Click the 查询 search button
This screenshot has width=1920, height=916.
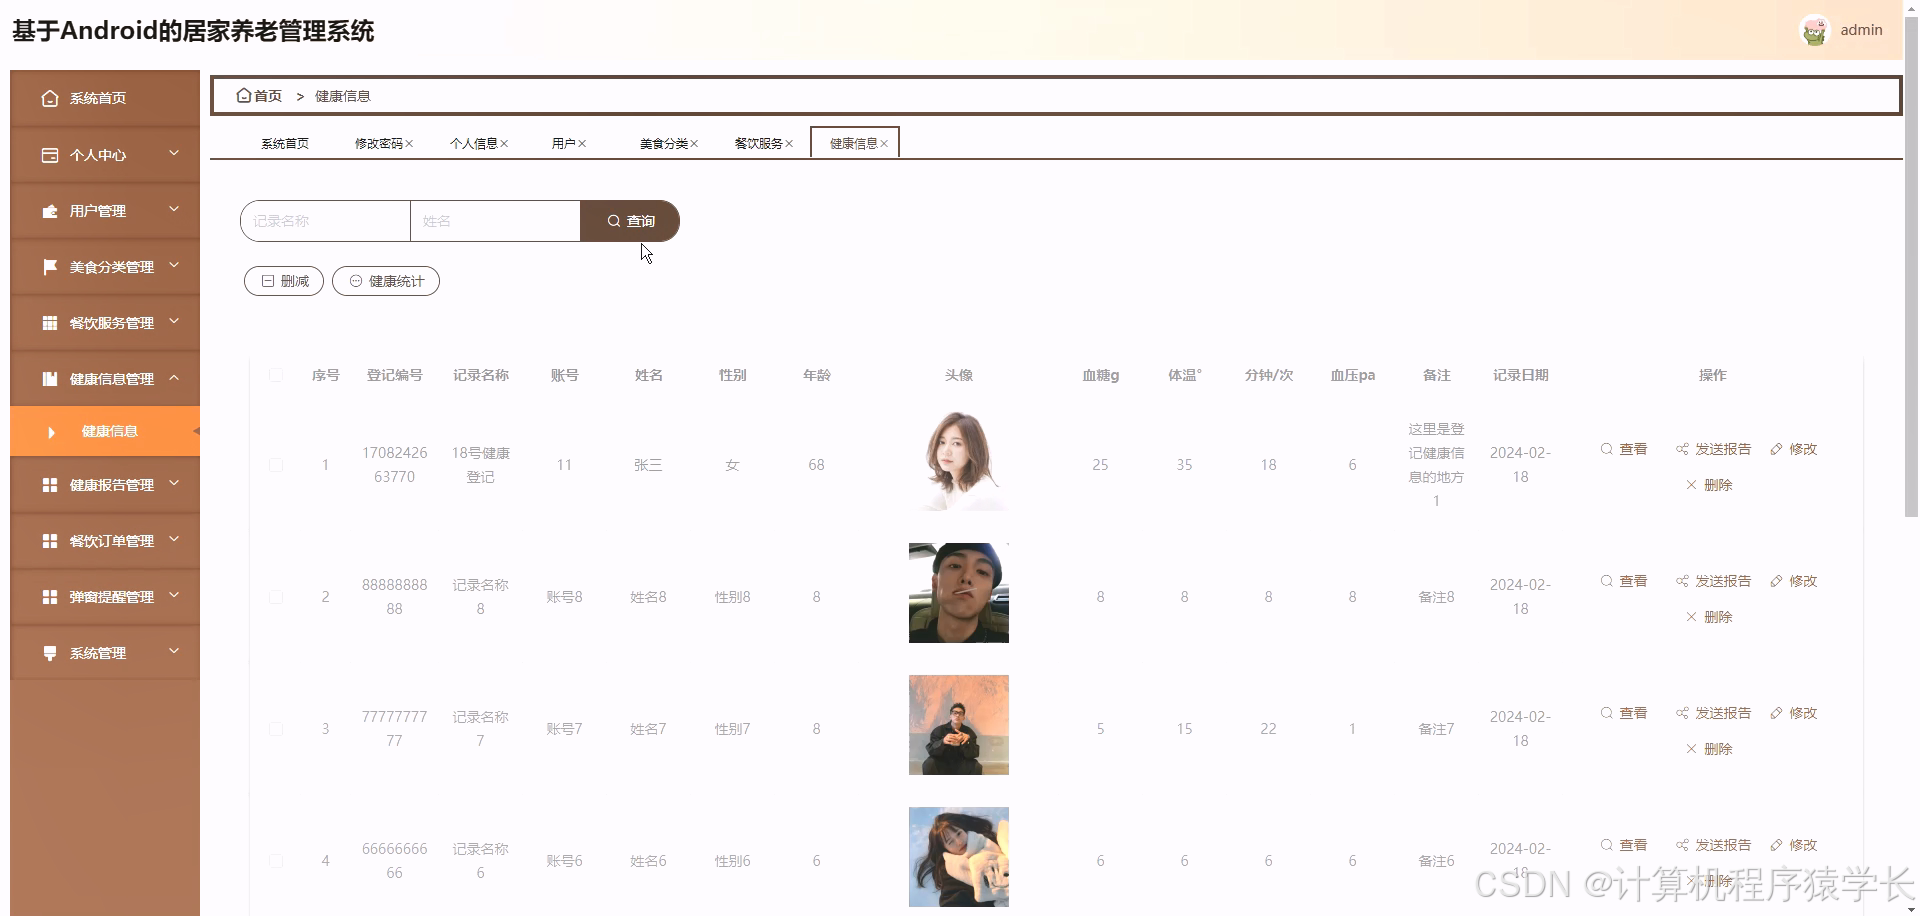click(x=630, y=221)
